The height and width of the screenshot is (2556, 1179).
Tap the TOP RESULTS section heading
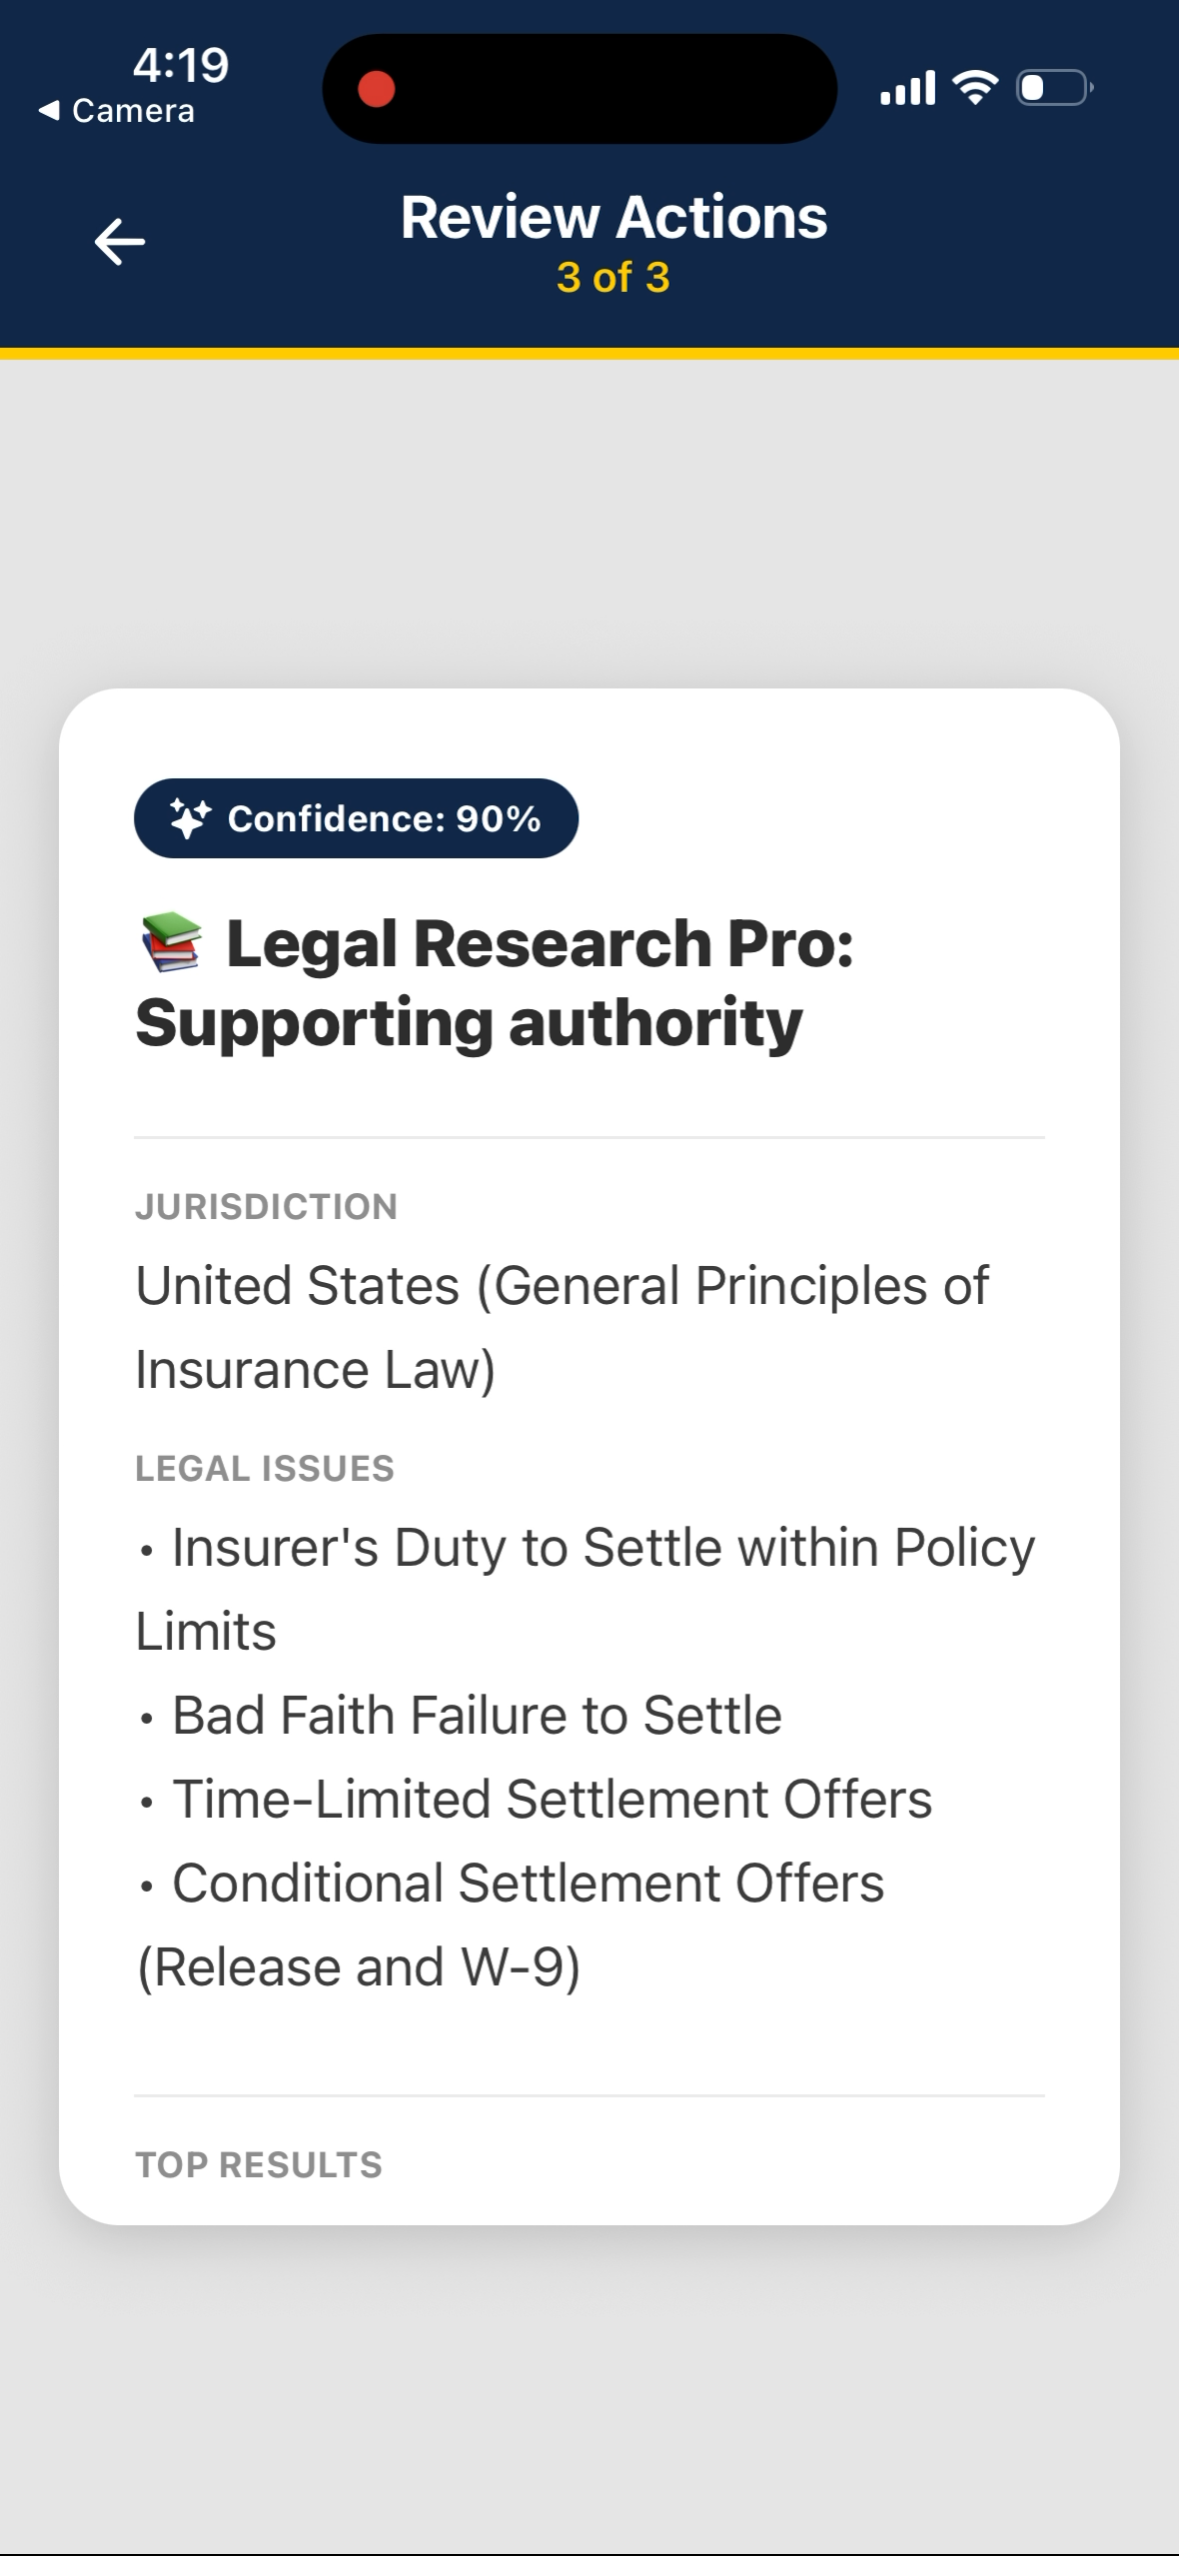pyautogui.click(x=259, y=2164)
